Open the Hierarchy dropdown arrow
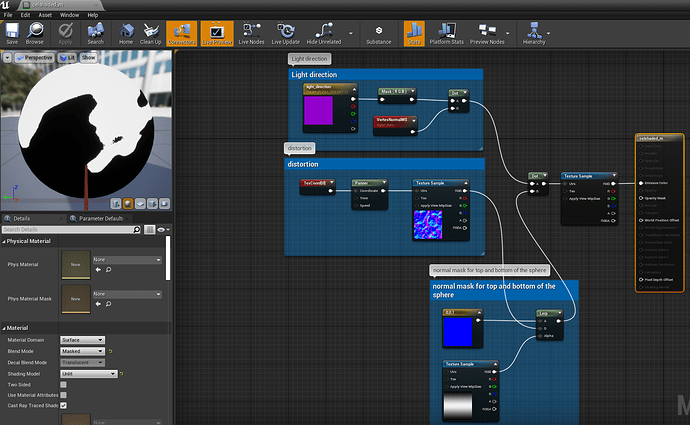The width and height of the screenshot is (690, 425). pos(548,33)
